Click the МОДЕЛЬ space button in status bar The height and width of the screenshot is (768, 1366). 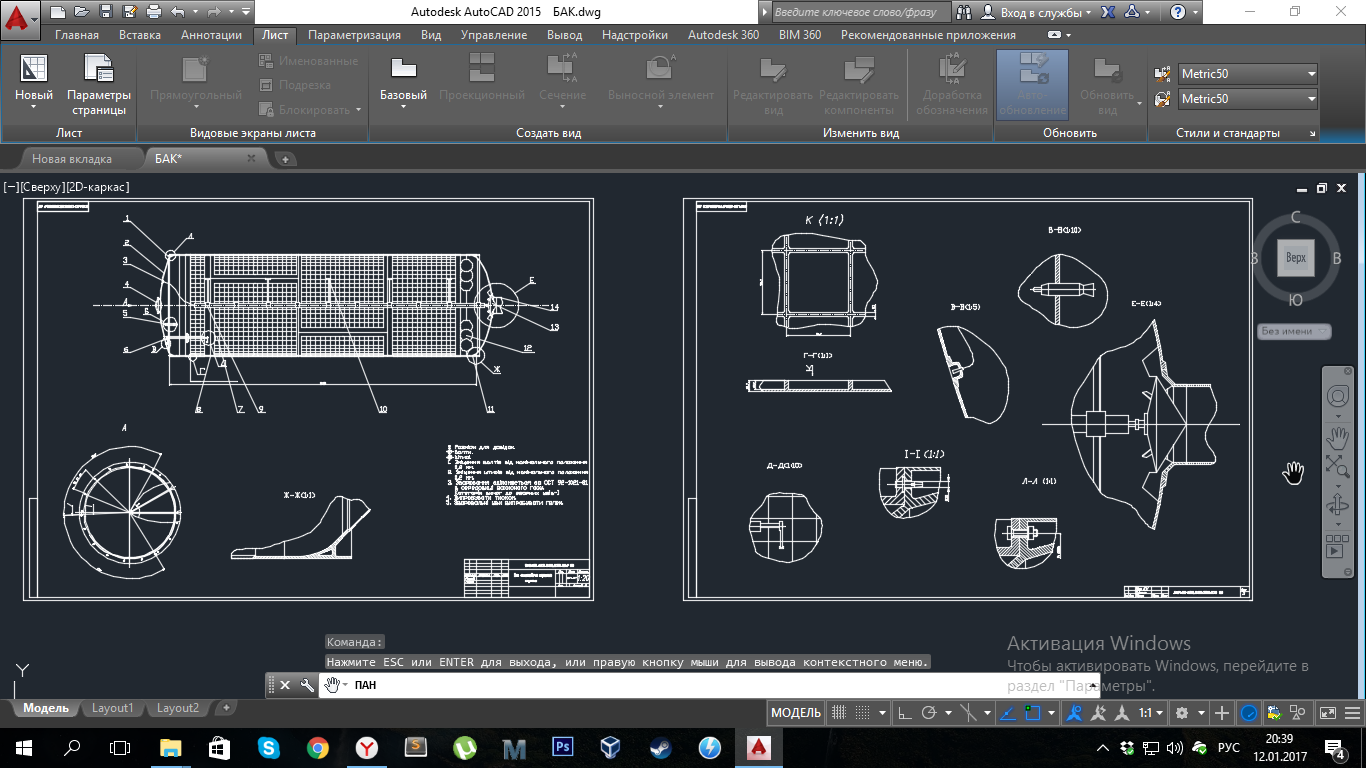[796, 713]
